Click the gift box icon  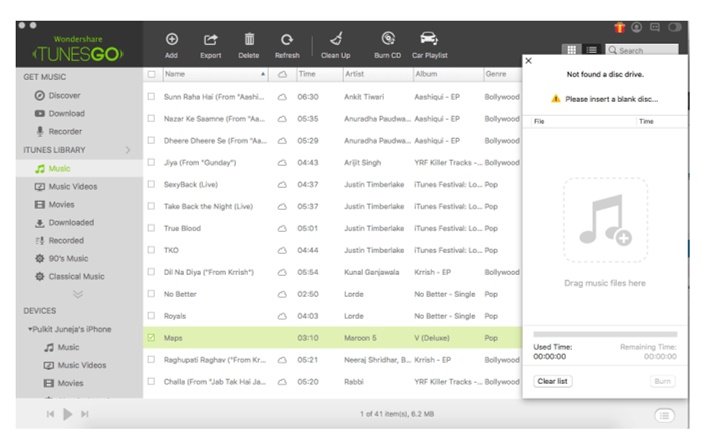[619, 28]
